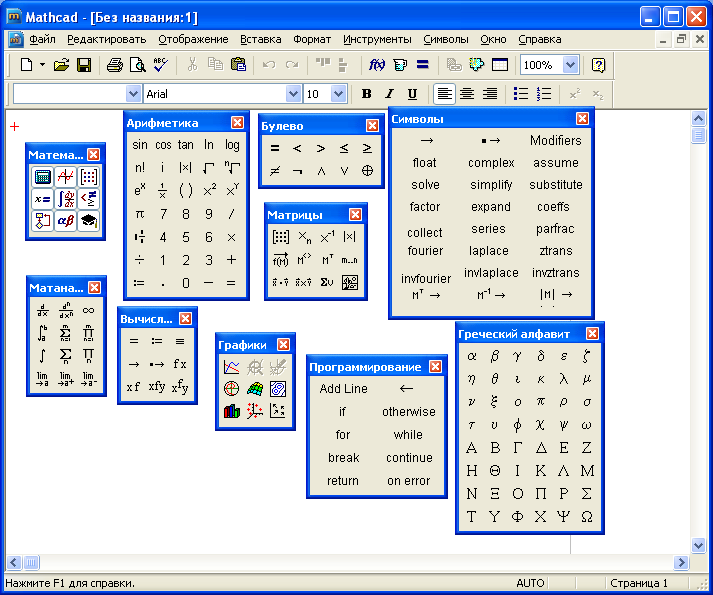
Task: Open the New document arrow dropdown
Action: (x=42, y=65)
